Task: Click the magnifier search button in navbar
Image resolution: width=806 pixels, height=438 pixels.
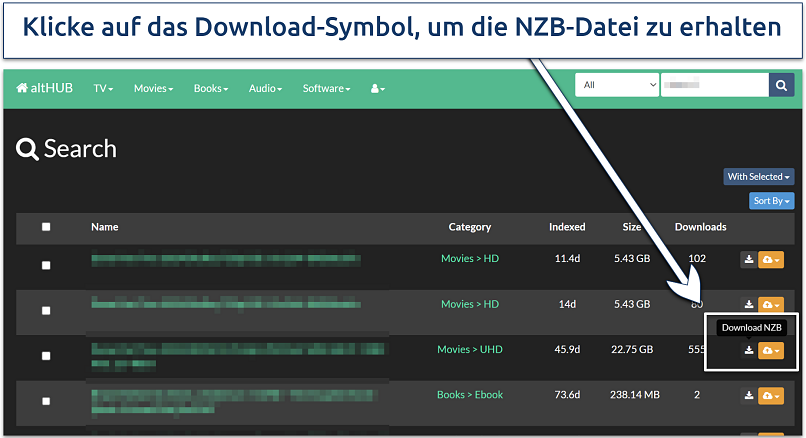Action: (781, 86)
